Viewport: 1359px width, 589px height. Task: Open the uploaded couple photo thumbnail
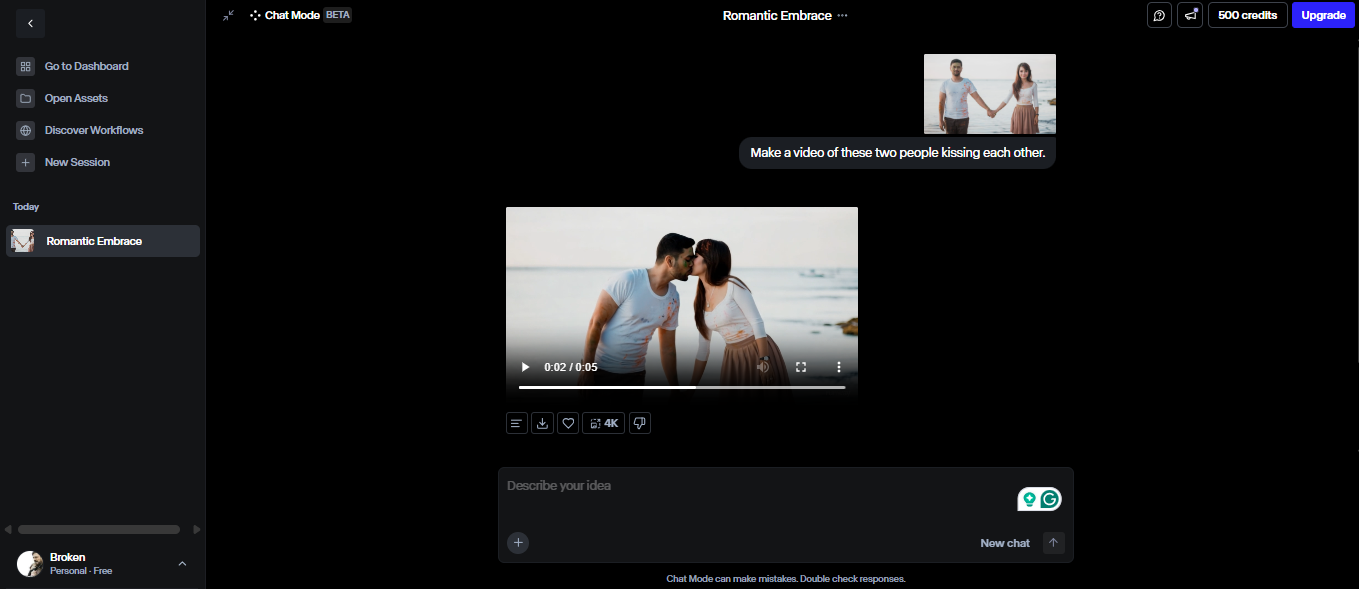pyautogui.click(x=989, y=94)
